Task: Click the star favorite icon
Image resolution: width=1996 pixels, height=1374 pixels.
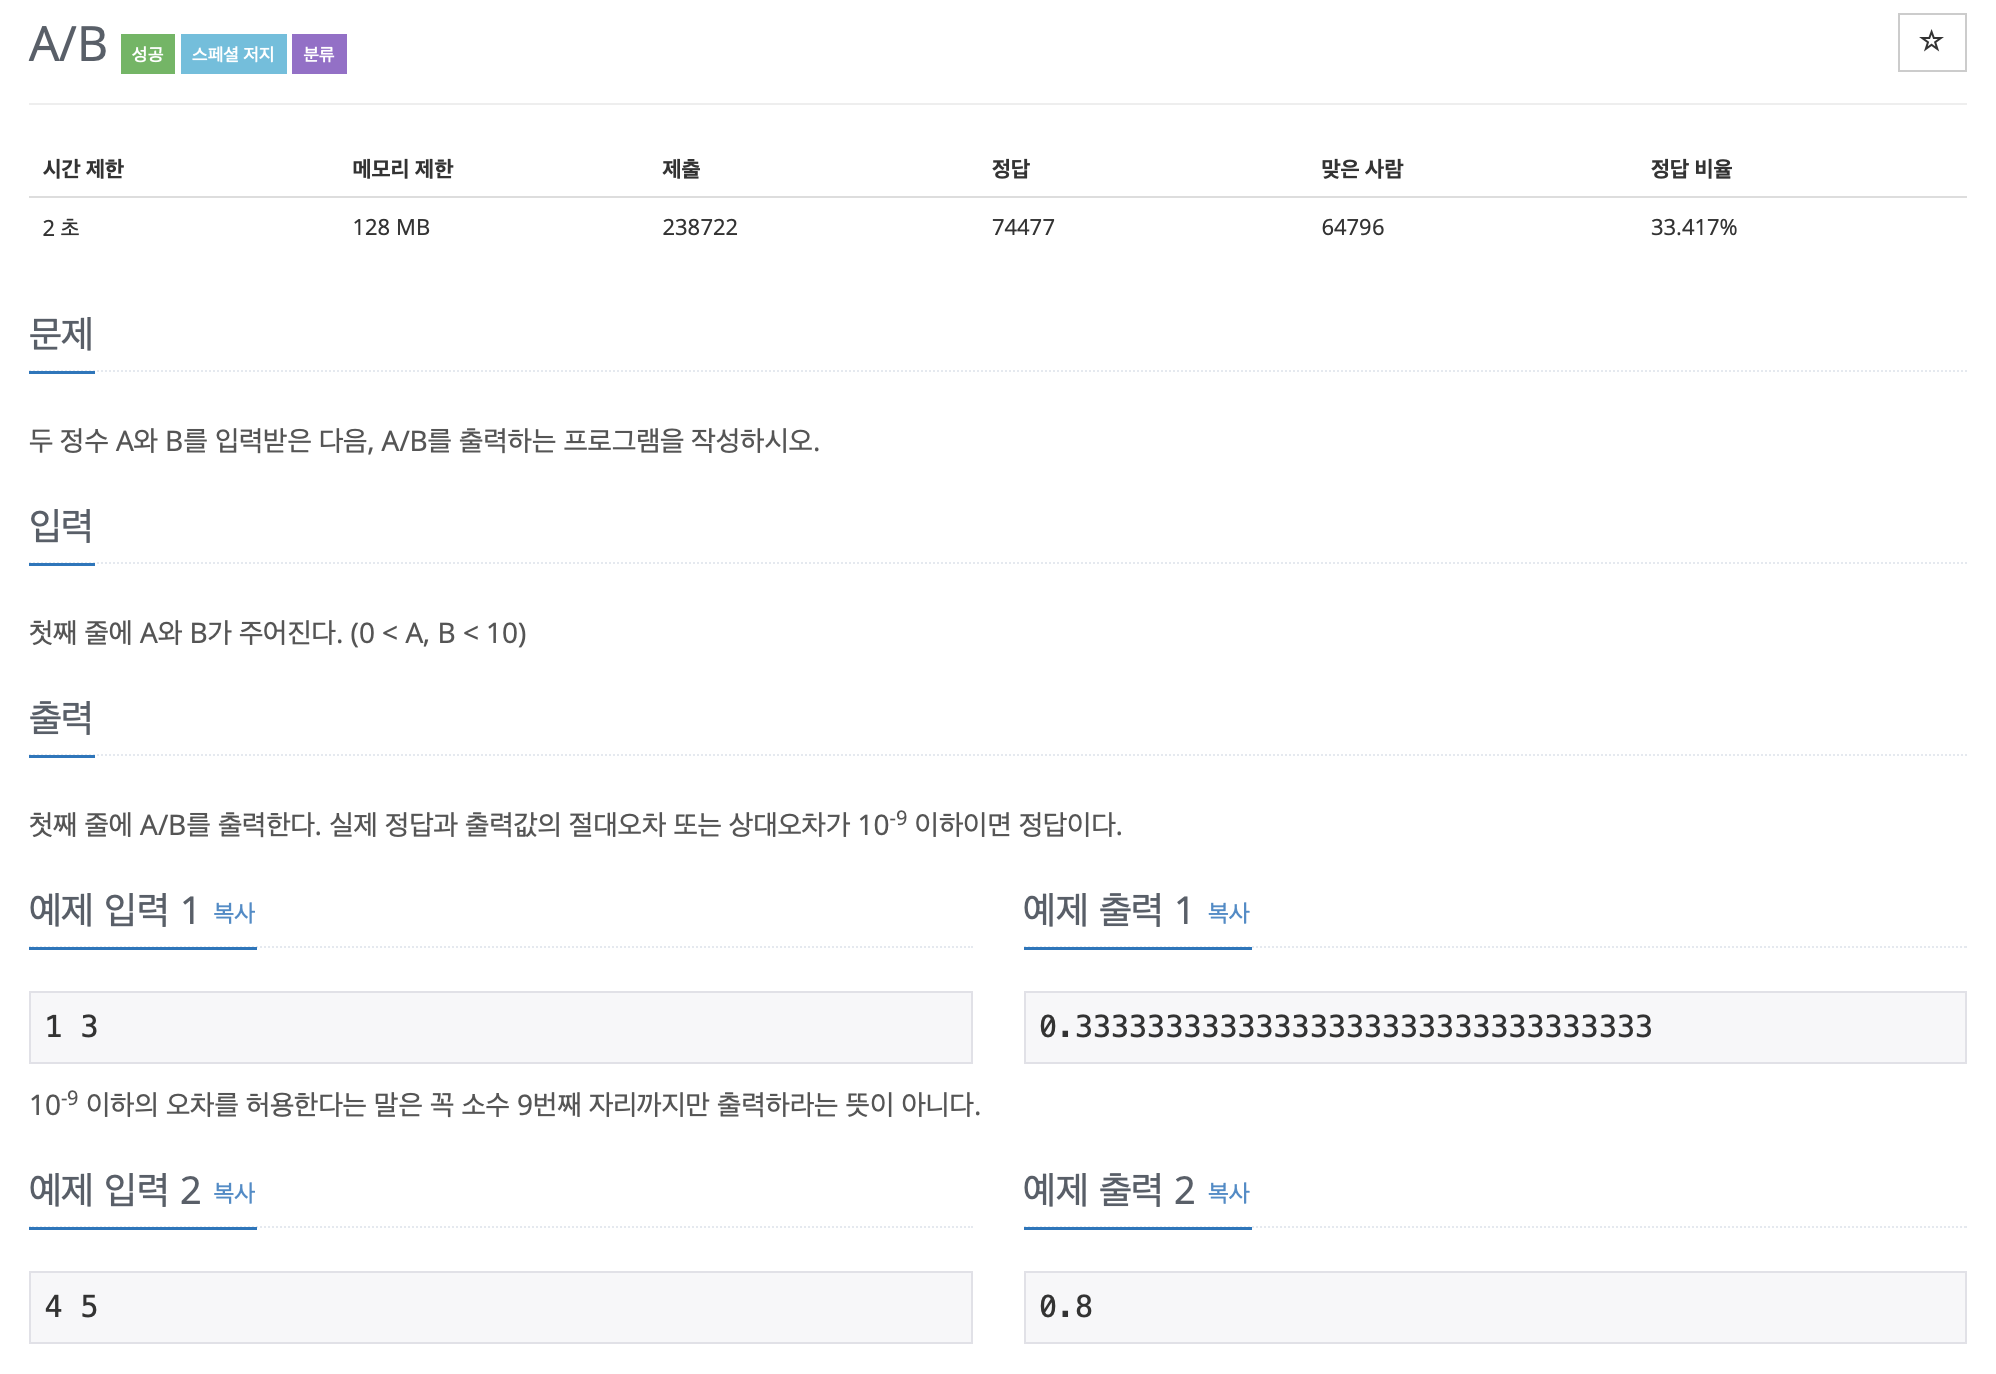Action: (x=1931, y=42)
